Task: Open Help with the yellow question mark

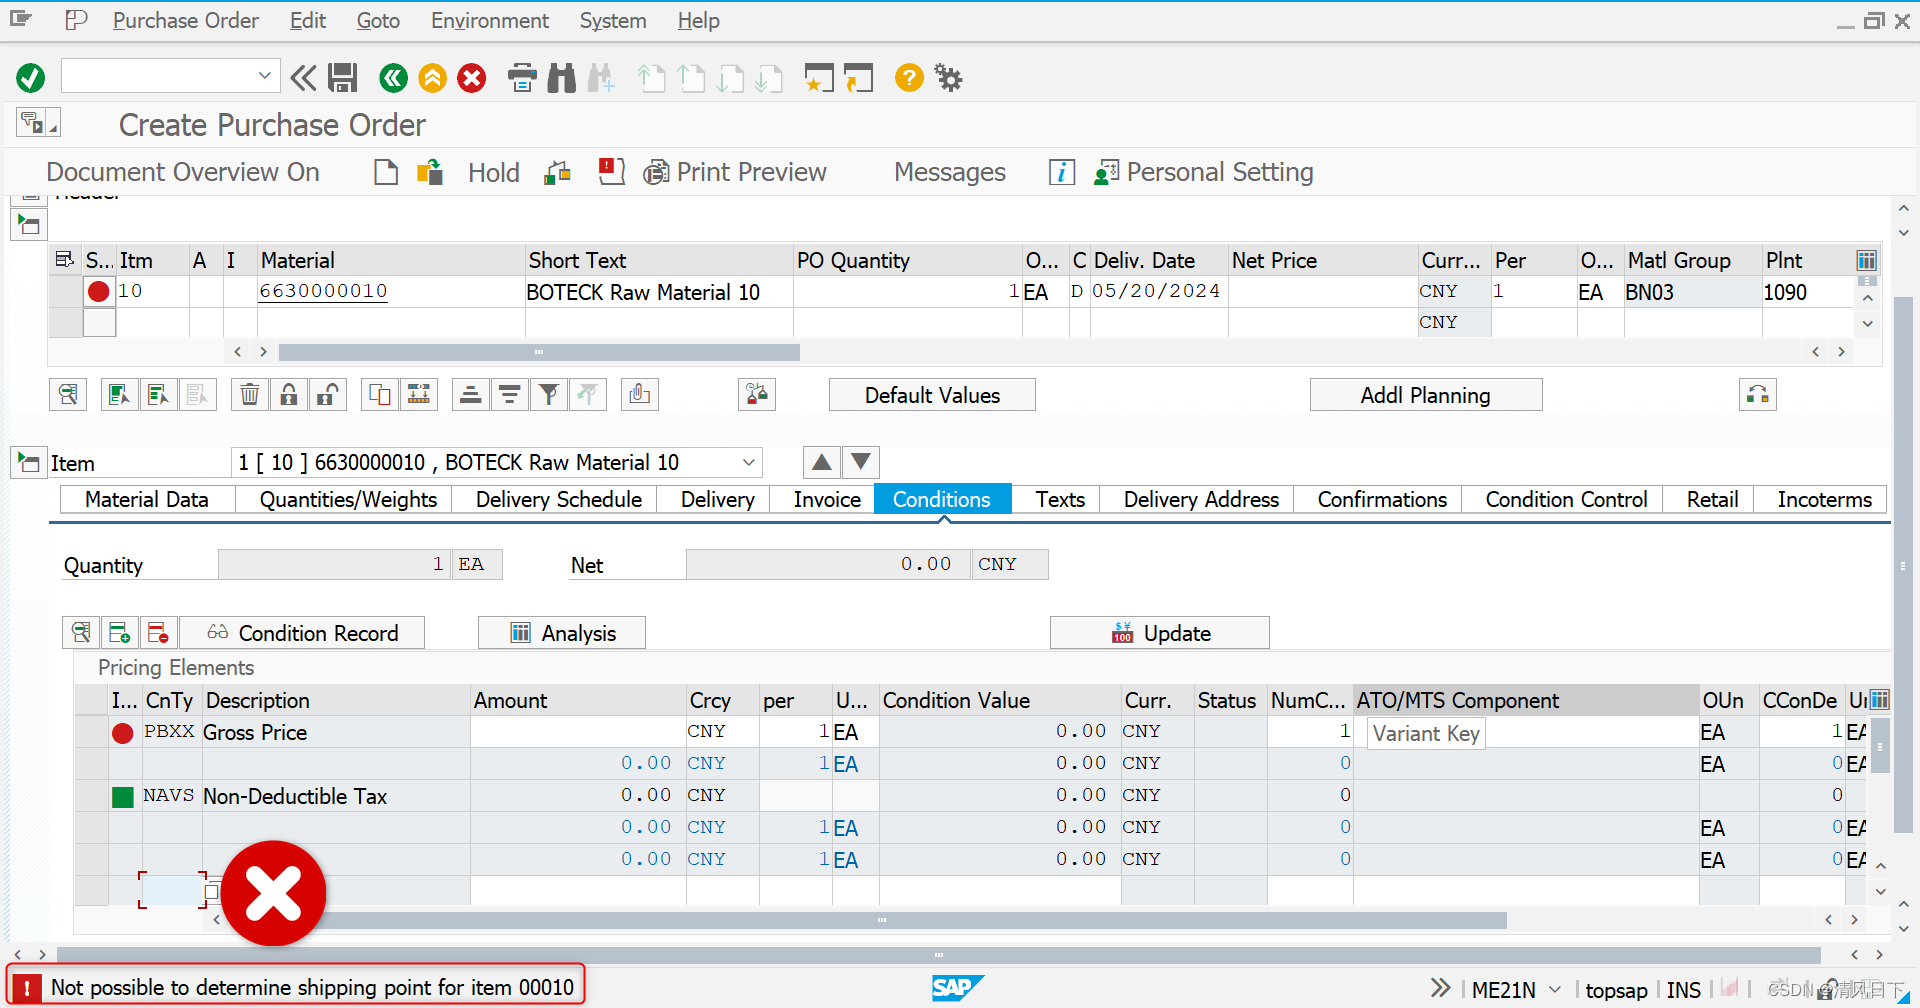Action: 909,77
